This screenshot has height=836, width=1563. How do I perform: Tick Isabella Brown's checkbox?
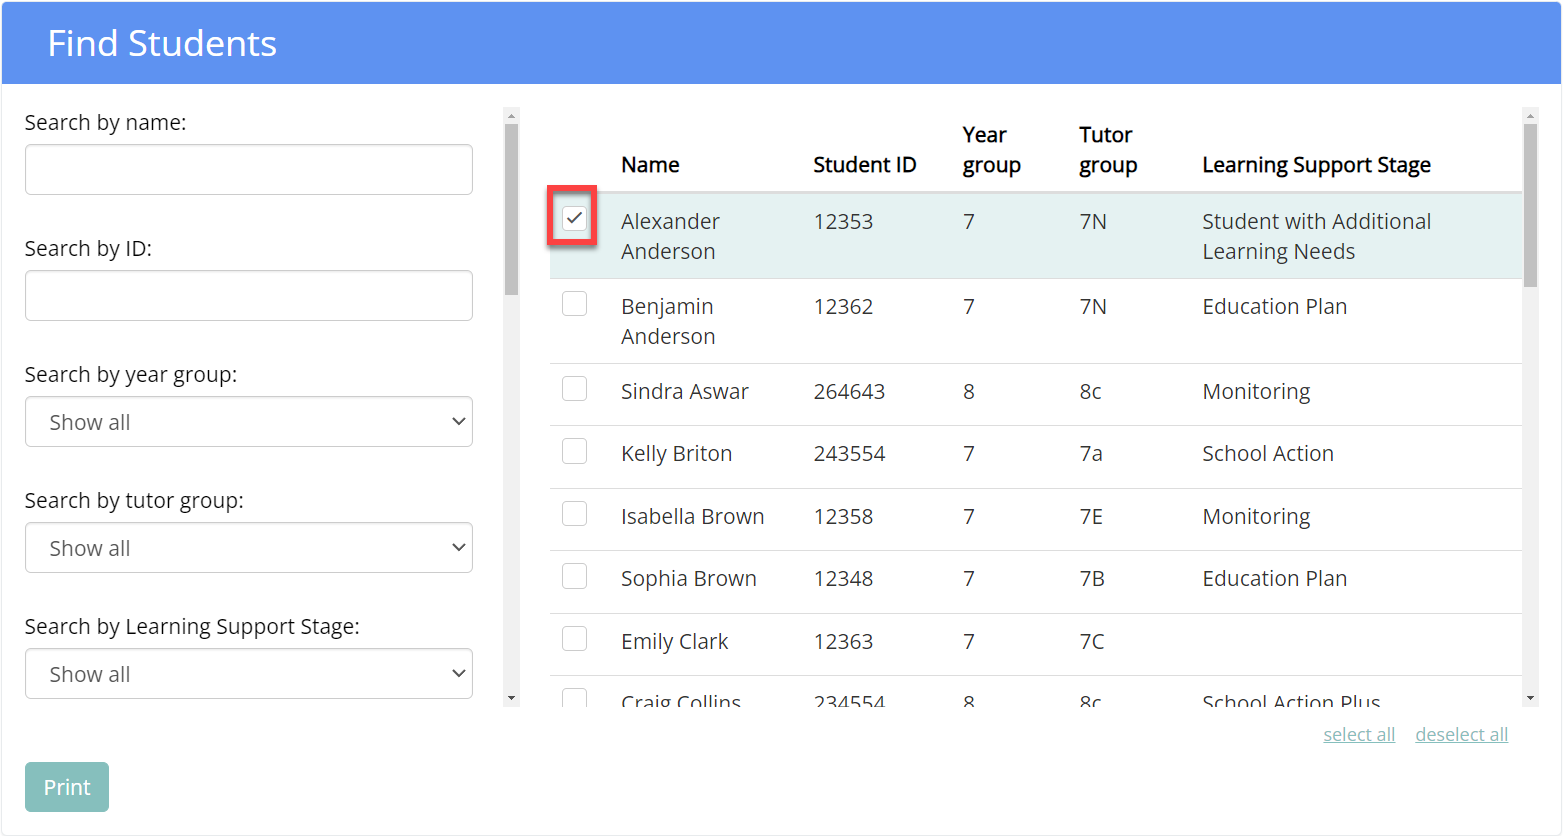574,513
